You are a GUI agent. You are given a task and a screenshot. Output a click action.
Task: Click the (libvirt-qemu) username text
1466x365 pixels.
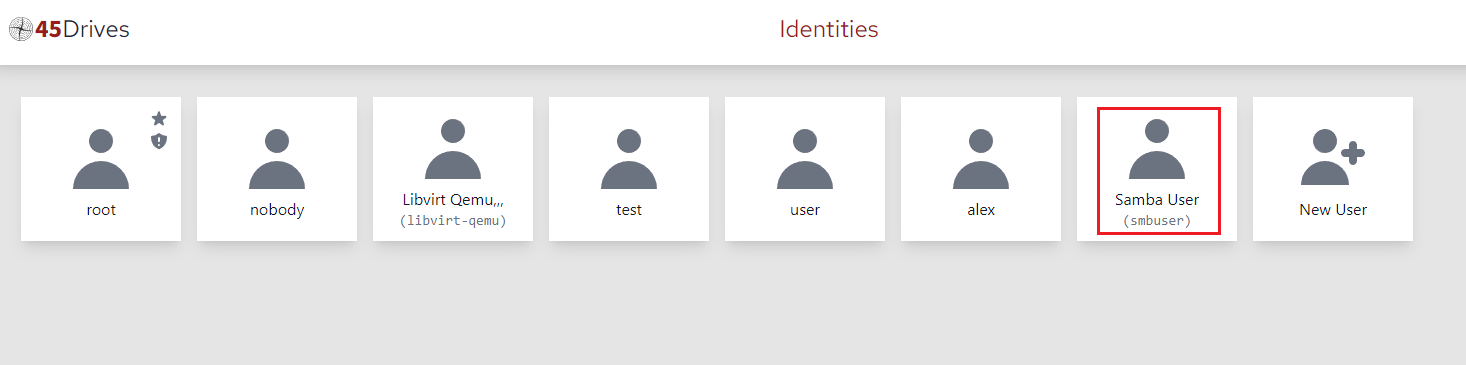point(453,221)
